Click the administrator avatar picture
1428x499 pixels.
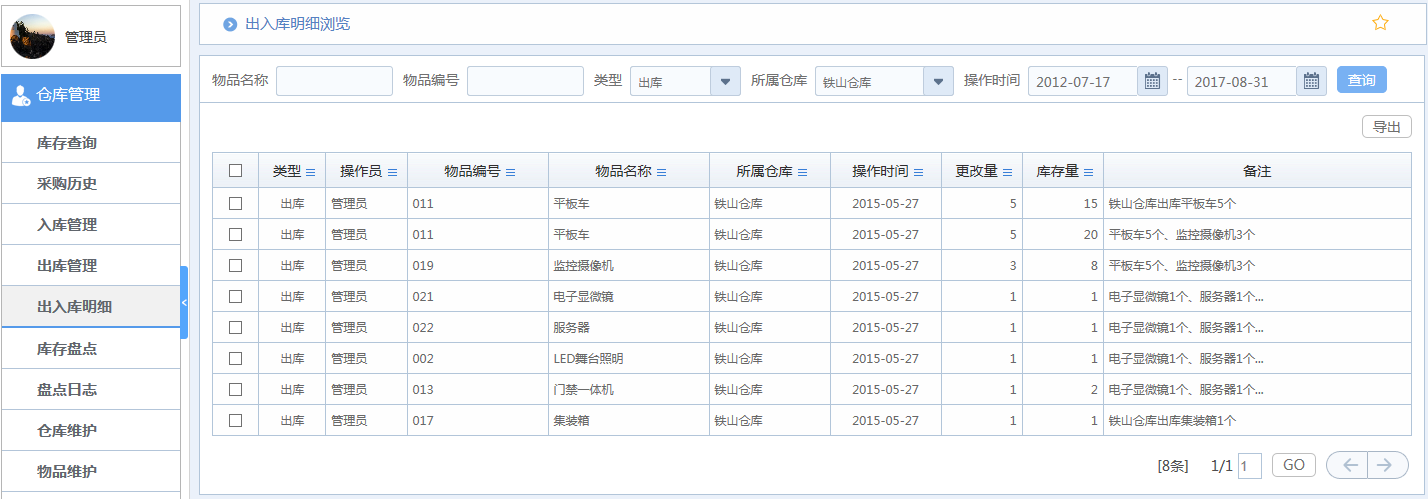tap(32, 36)
